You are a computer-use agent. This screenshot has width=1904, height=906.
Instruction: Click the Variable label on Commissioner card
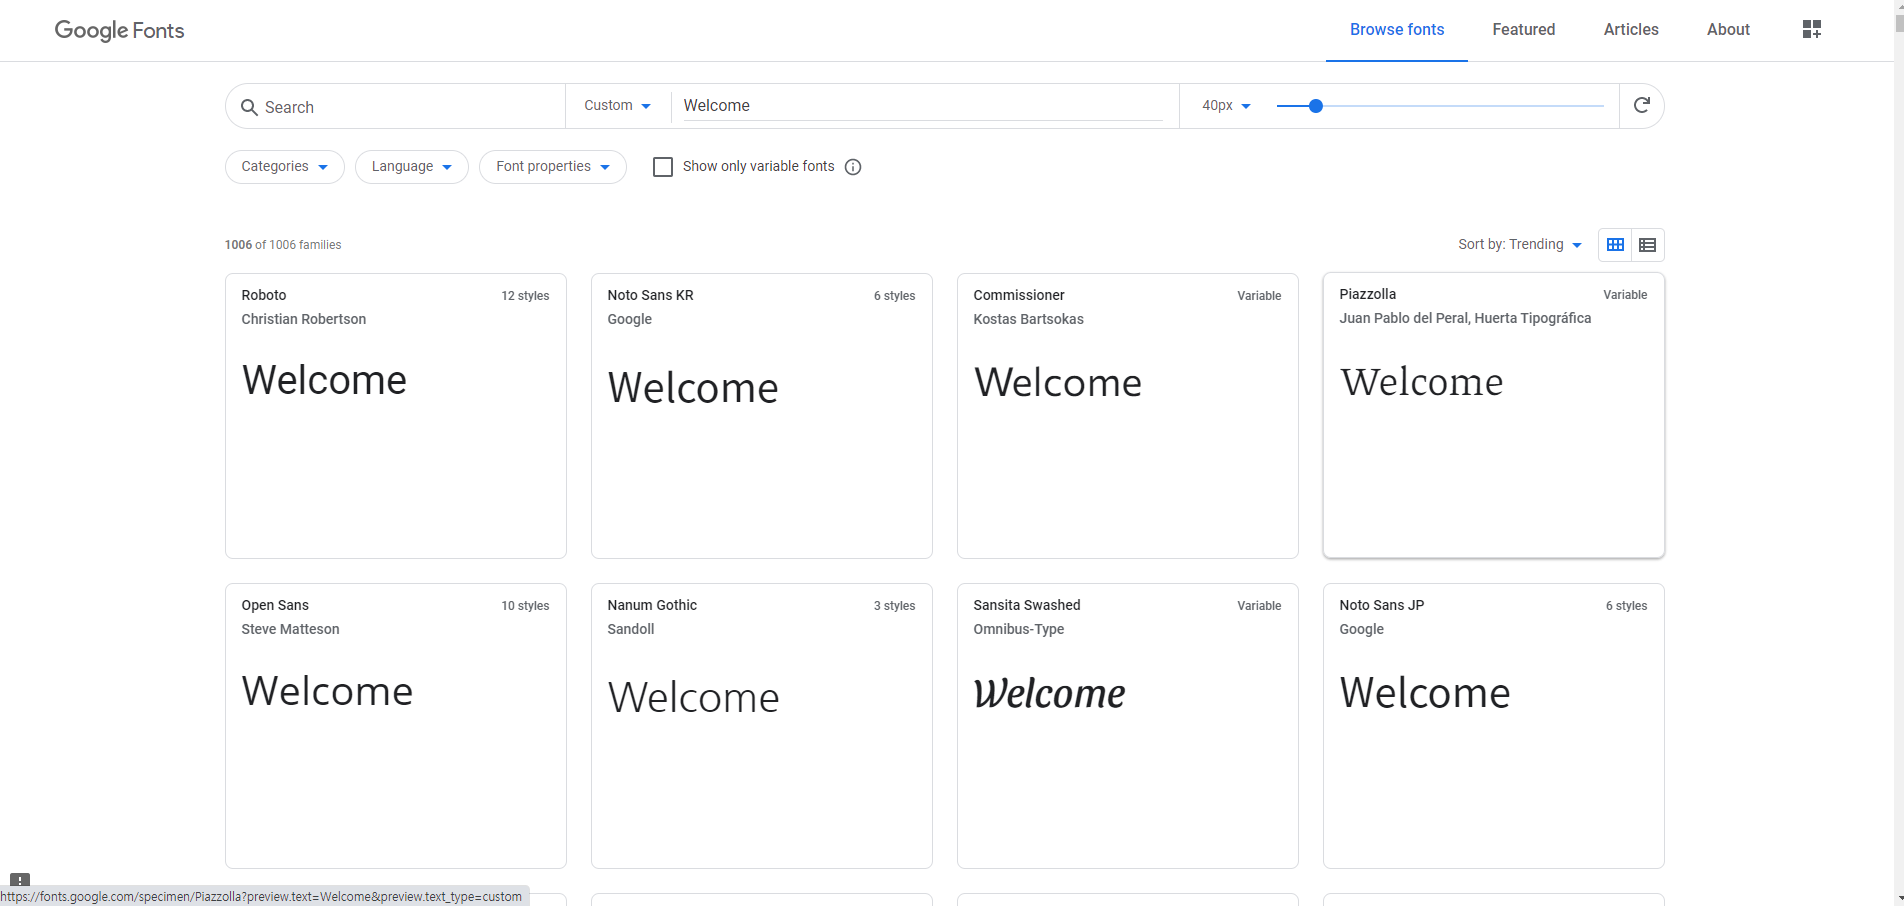1259,296
